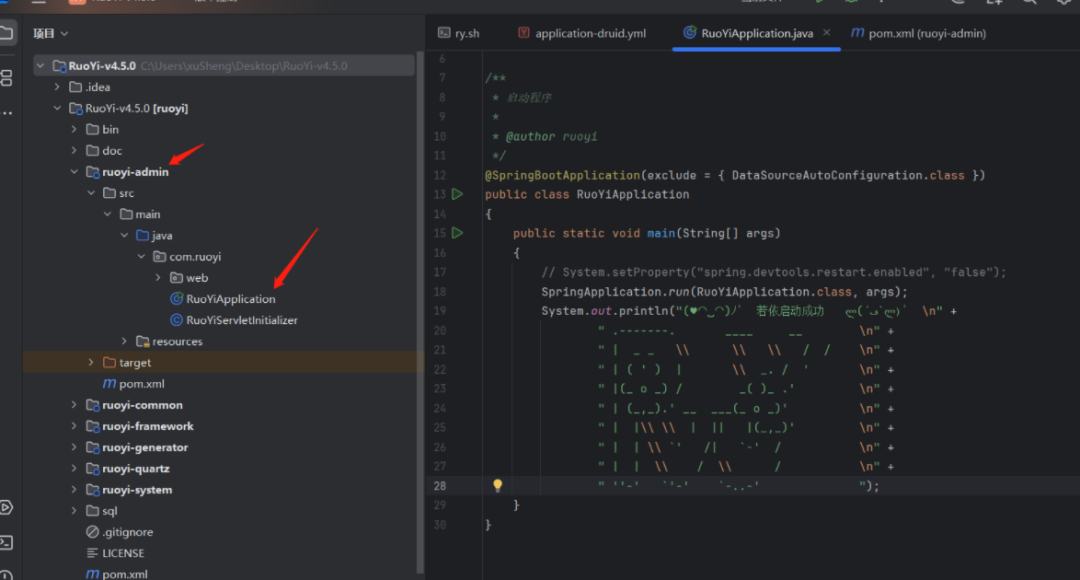This screenshot has height=580, width=1080.
Task: Click line number 28 in gutter
Action: pyautogui.click(x=440, y=486)
